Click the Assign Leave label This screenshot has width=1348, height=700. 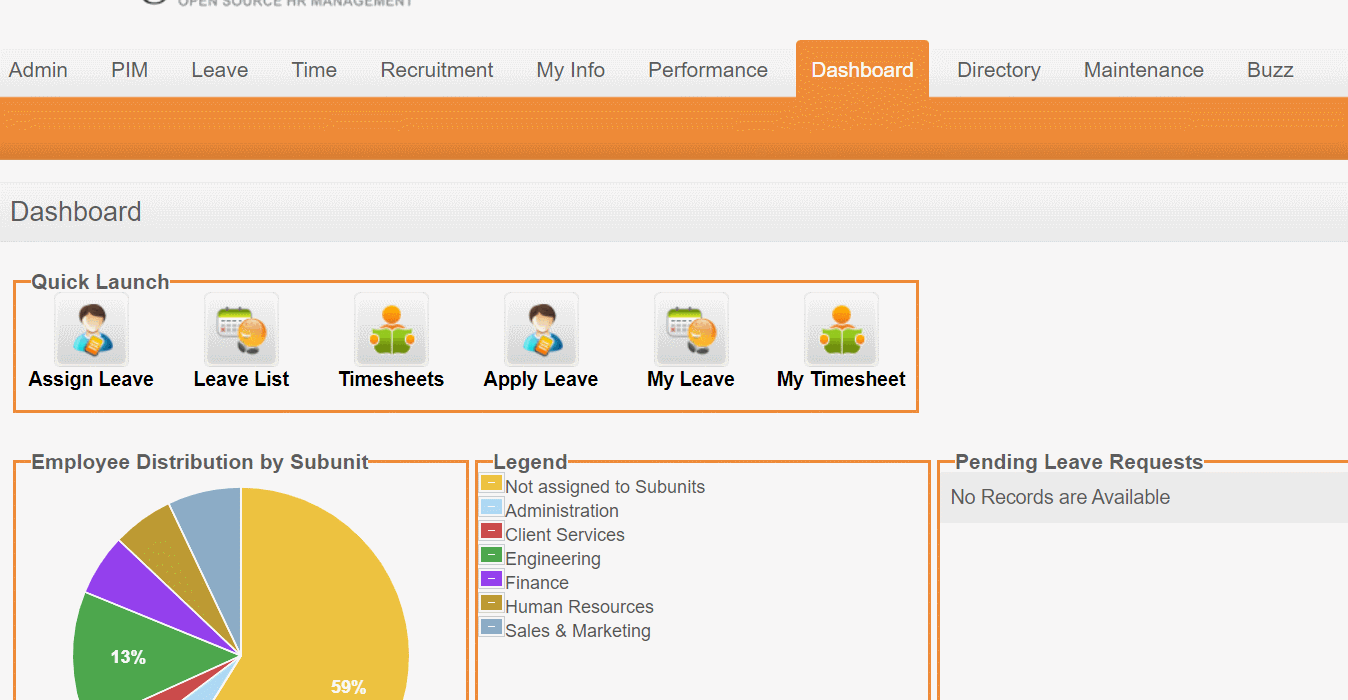point(91,379)
